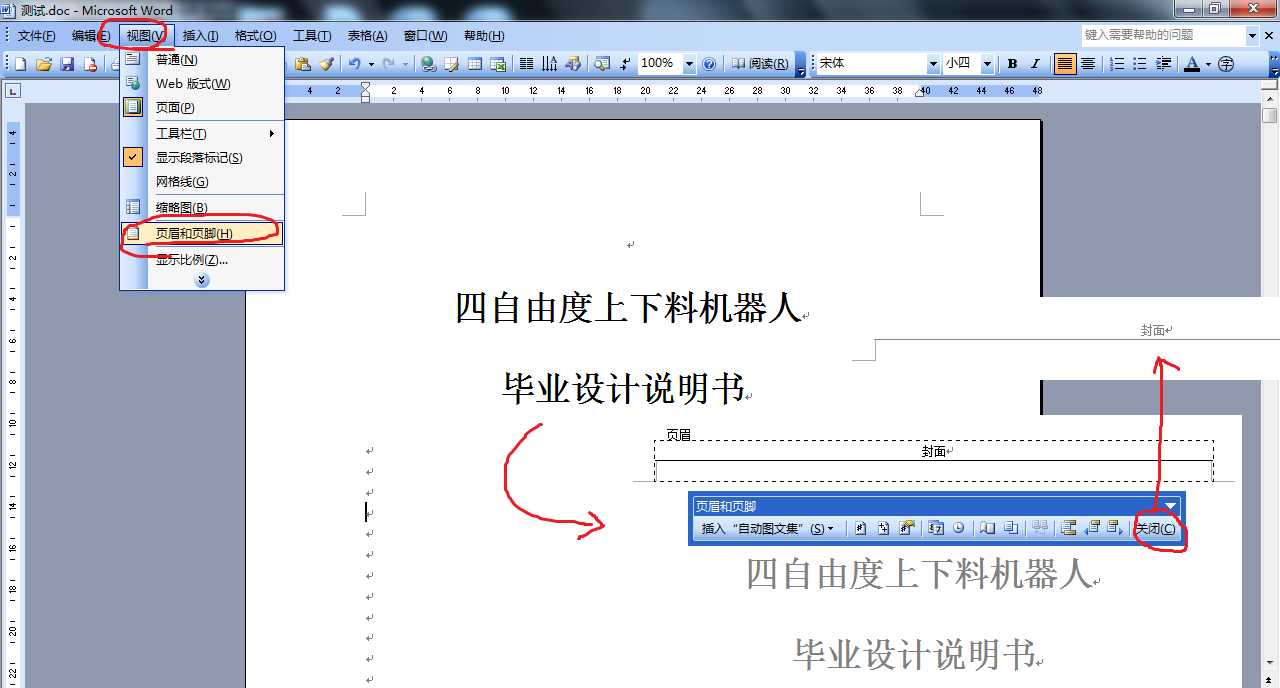This screenshot has width=1280, height=688.
Task: Apply bulleted list formatting
Action: (1140, 64)
